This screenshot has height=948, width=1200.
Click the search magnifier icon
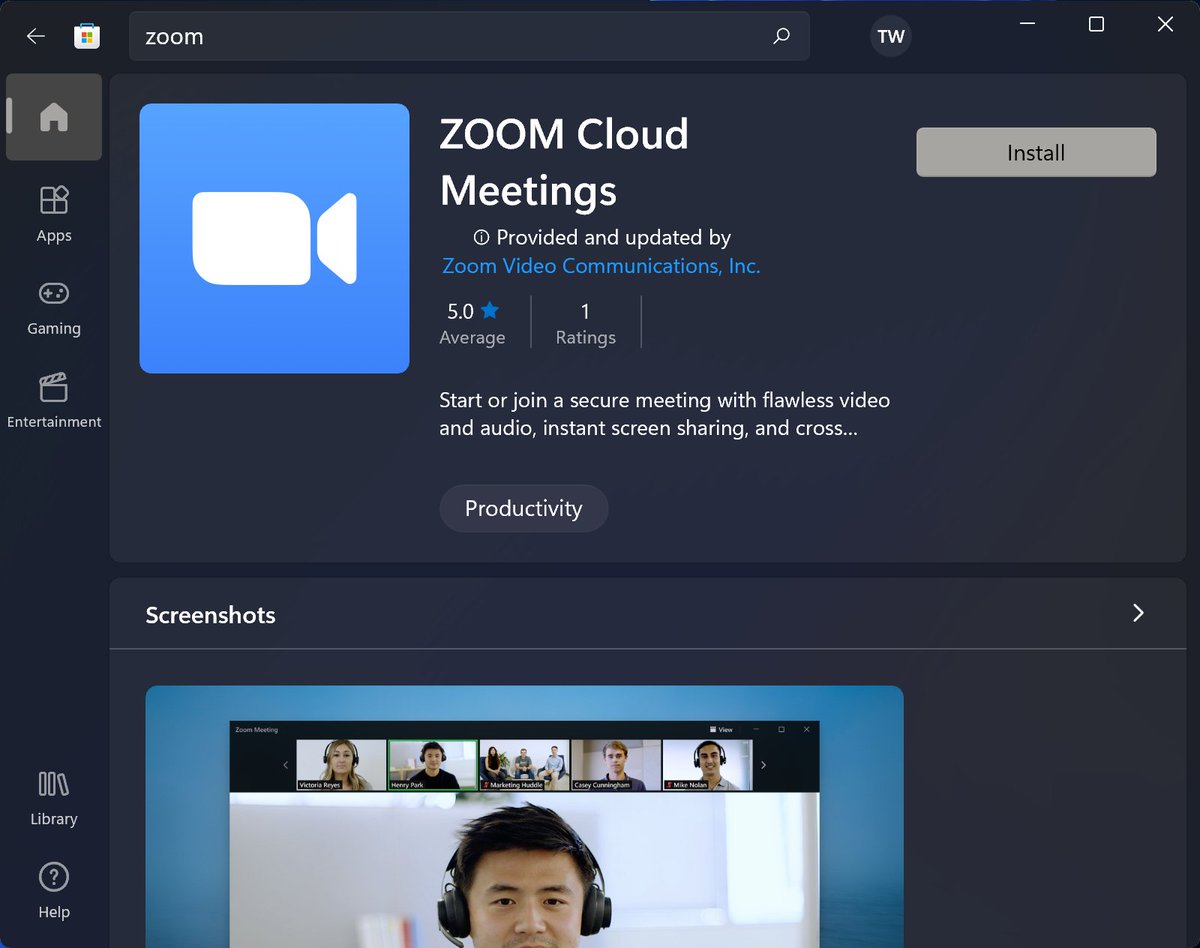(781, 36)
